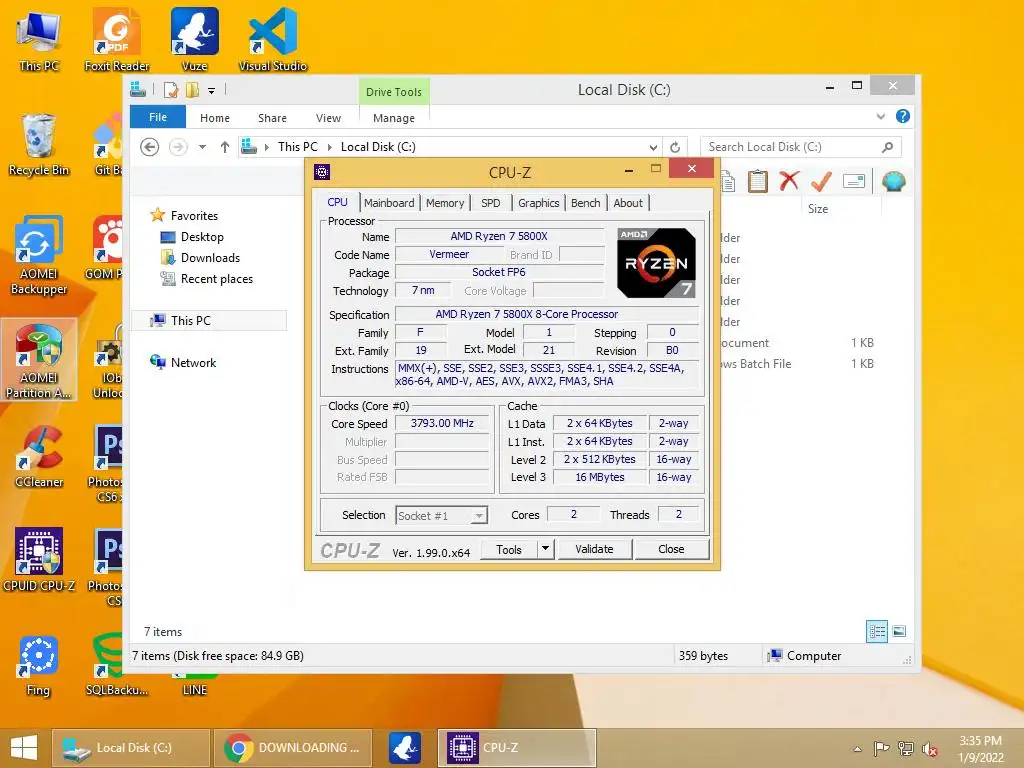This screenshot has width=1024, height=768.
Task: Open the Tools dropdown arrow in CPU-Z
Action: (x=545, y=549)
